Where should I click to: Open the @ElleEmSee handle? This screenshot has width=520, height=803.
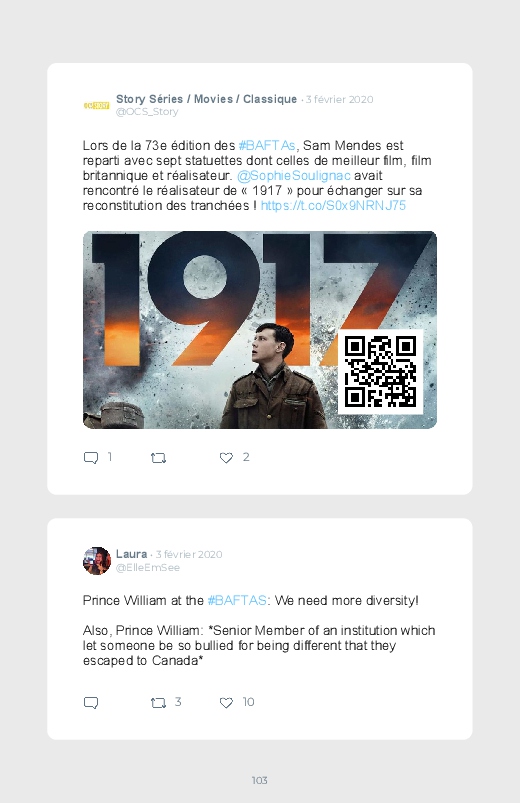click(x=148, y=567)
